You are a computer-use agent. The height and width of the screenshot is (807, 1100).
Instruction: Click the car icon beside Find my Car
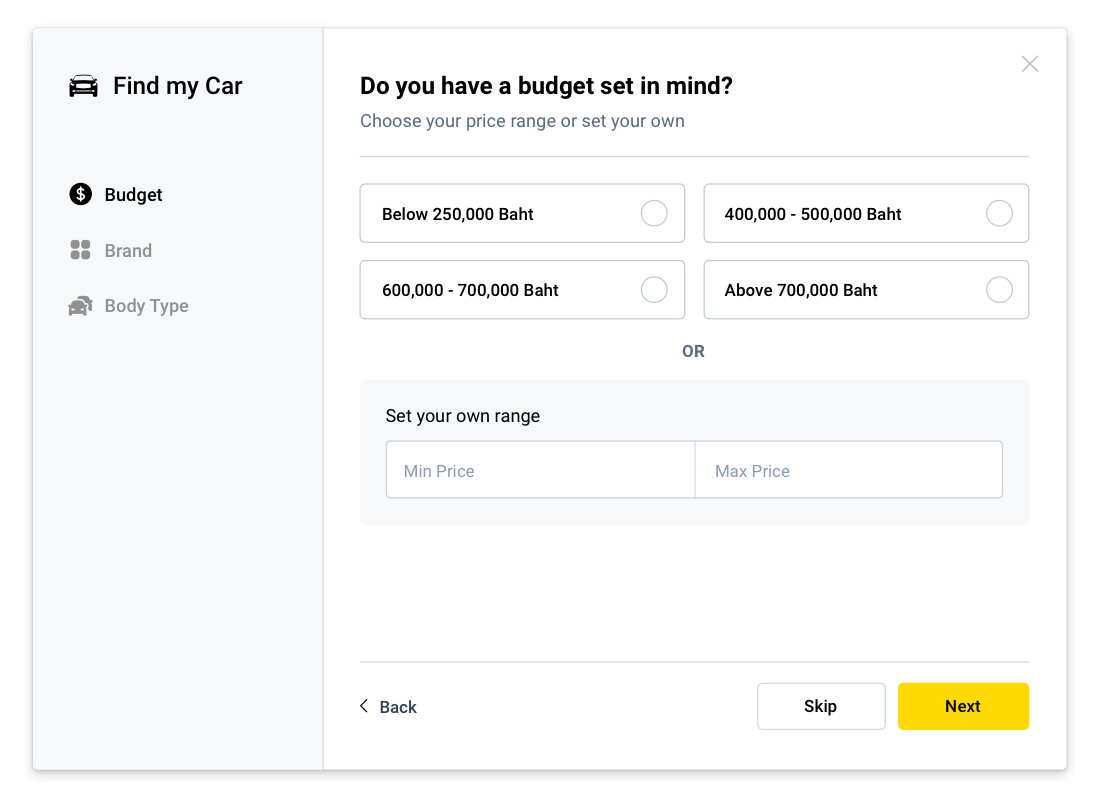83,86
